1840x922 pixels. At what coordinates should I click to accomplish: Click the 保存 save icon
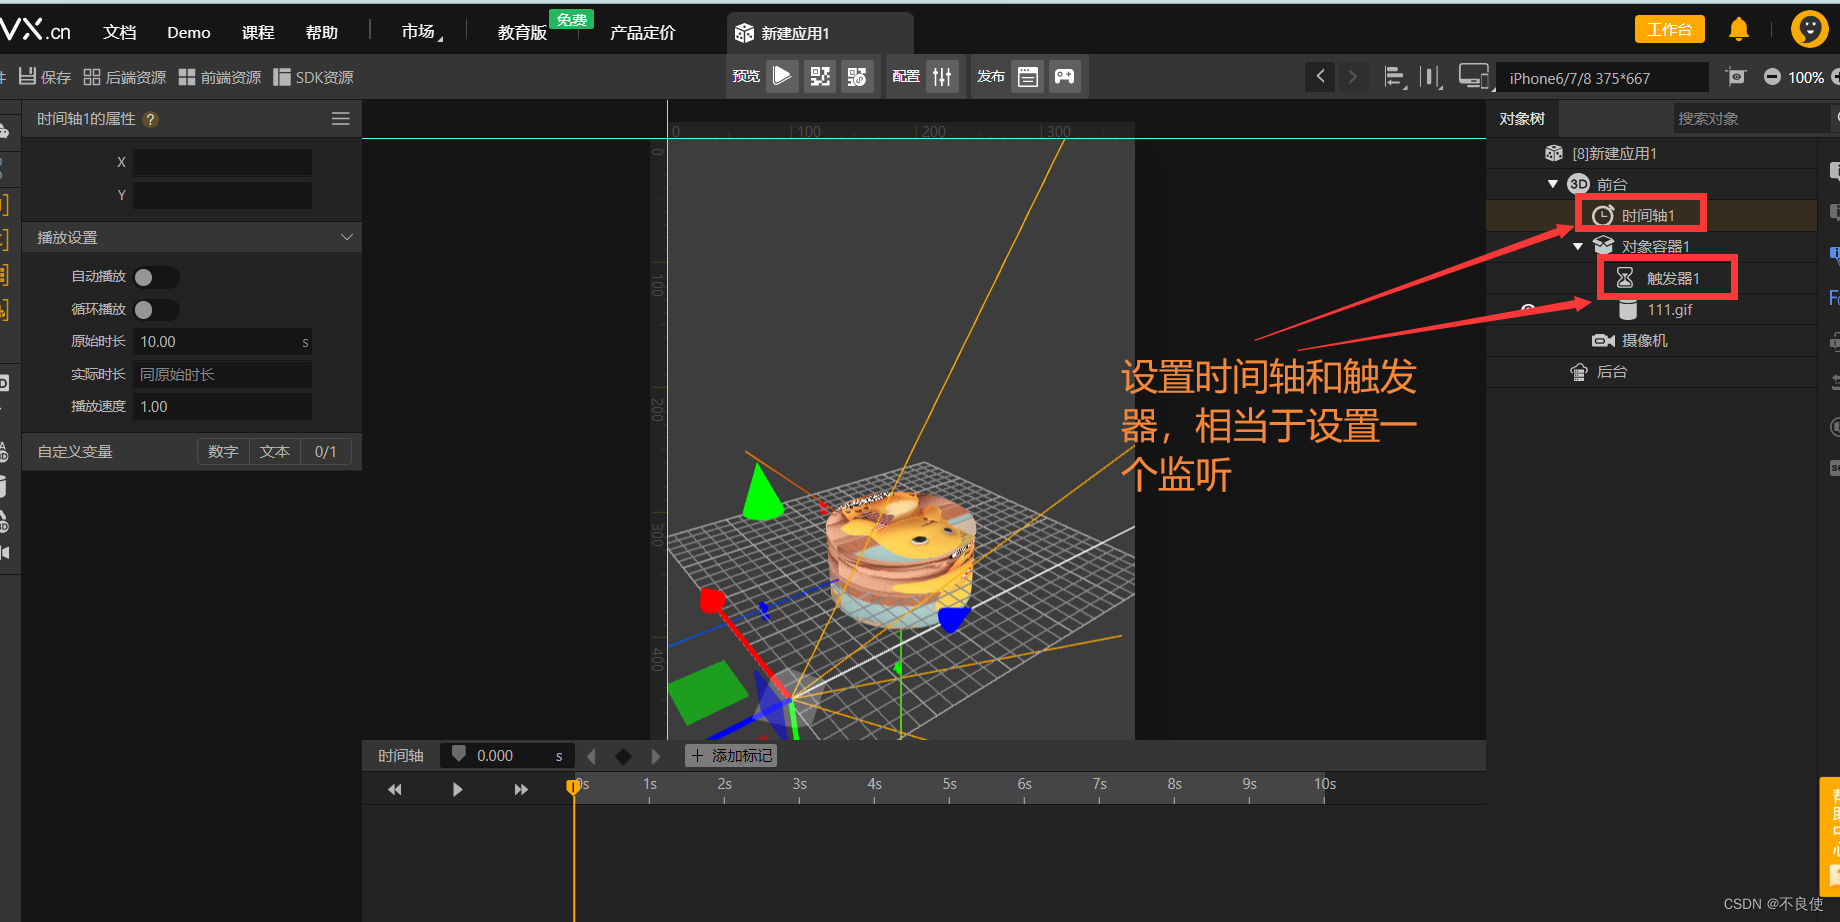(x=27, y=76)
